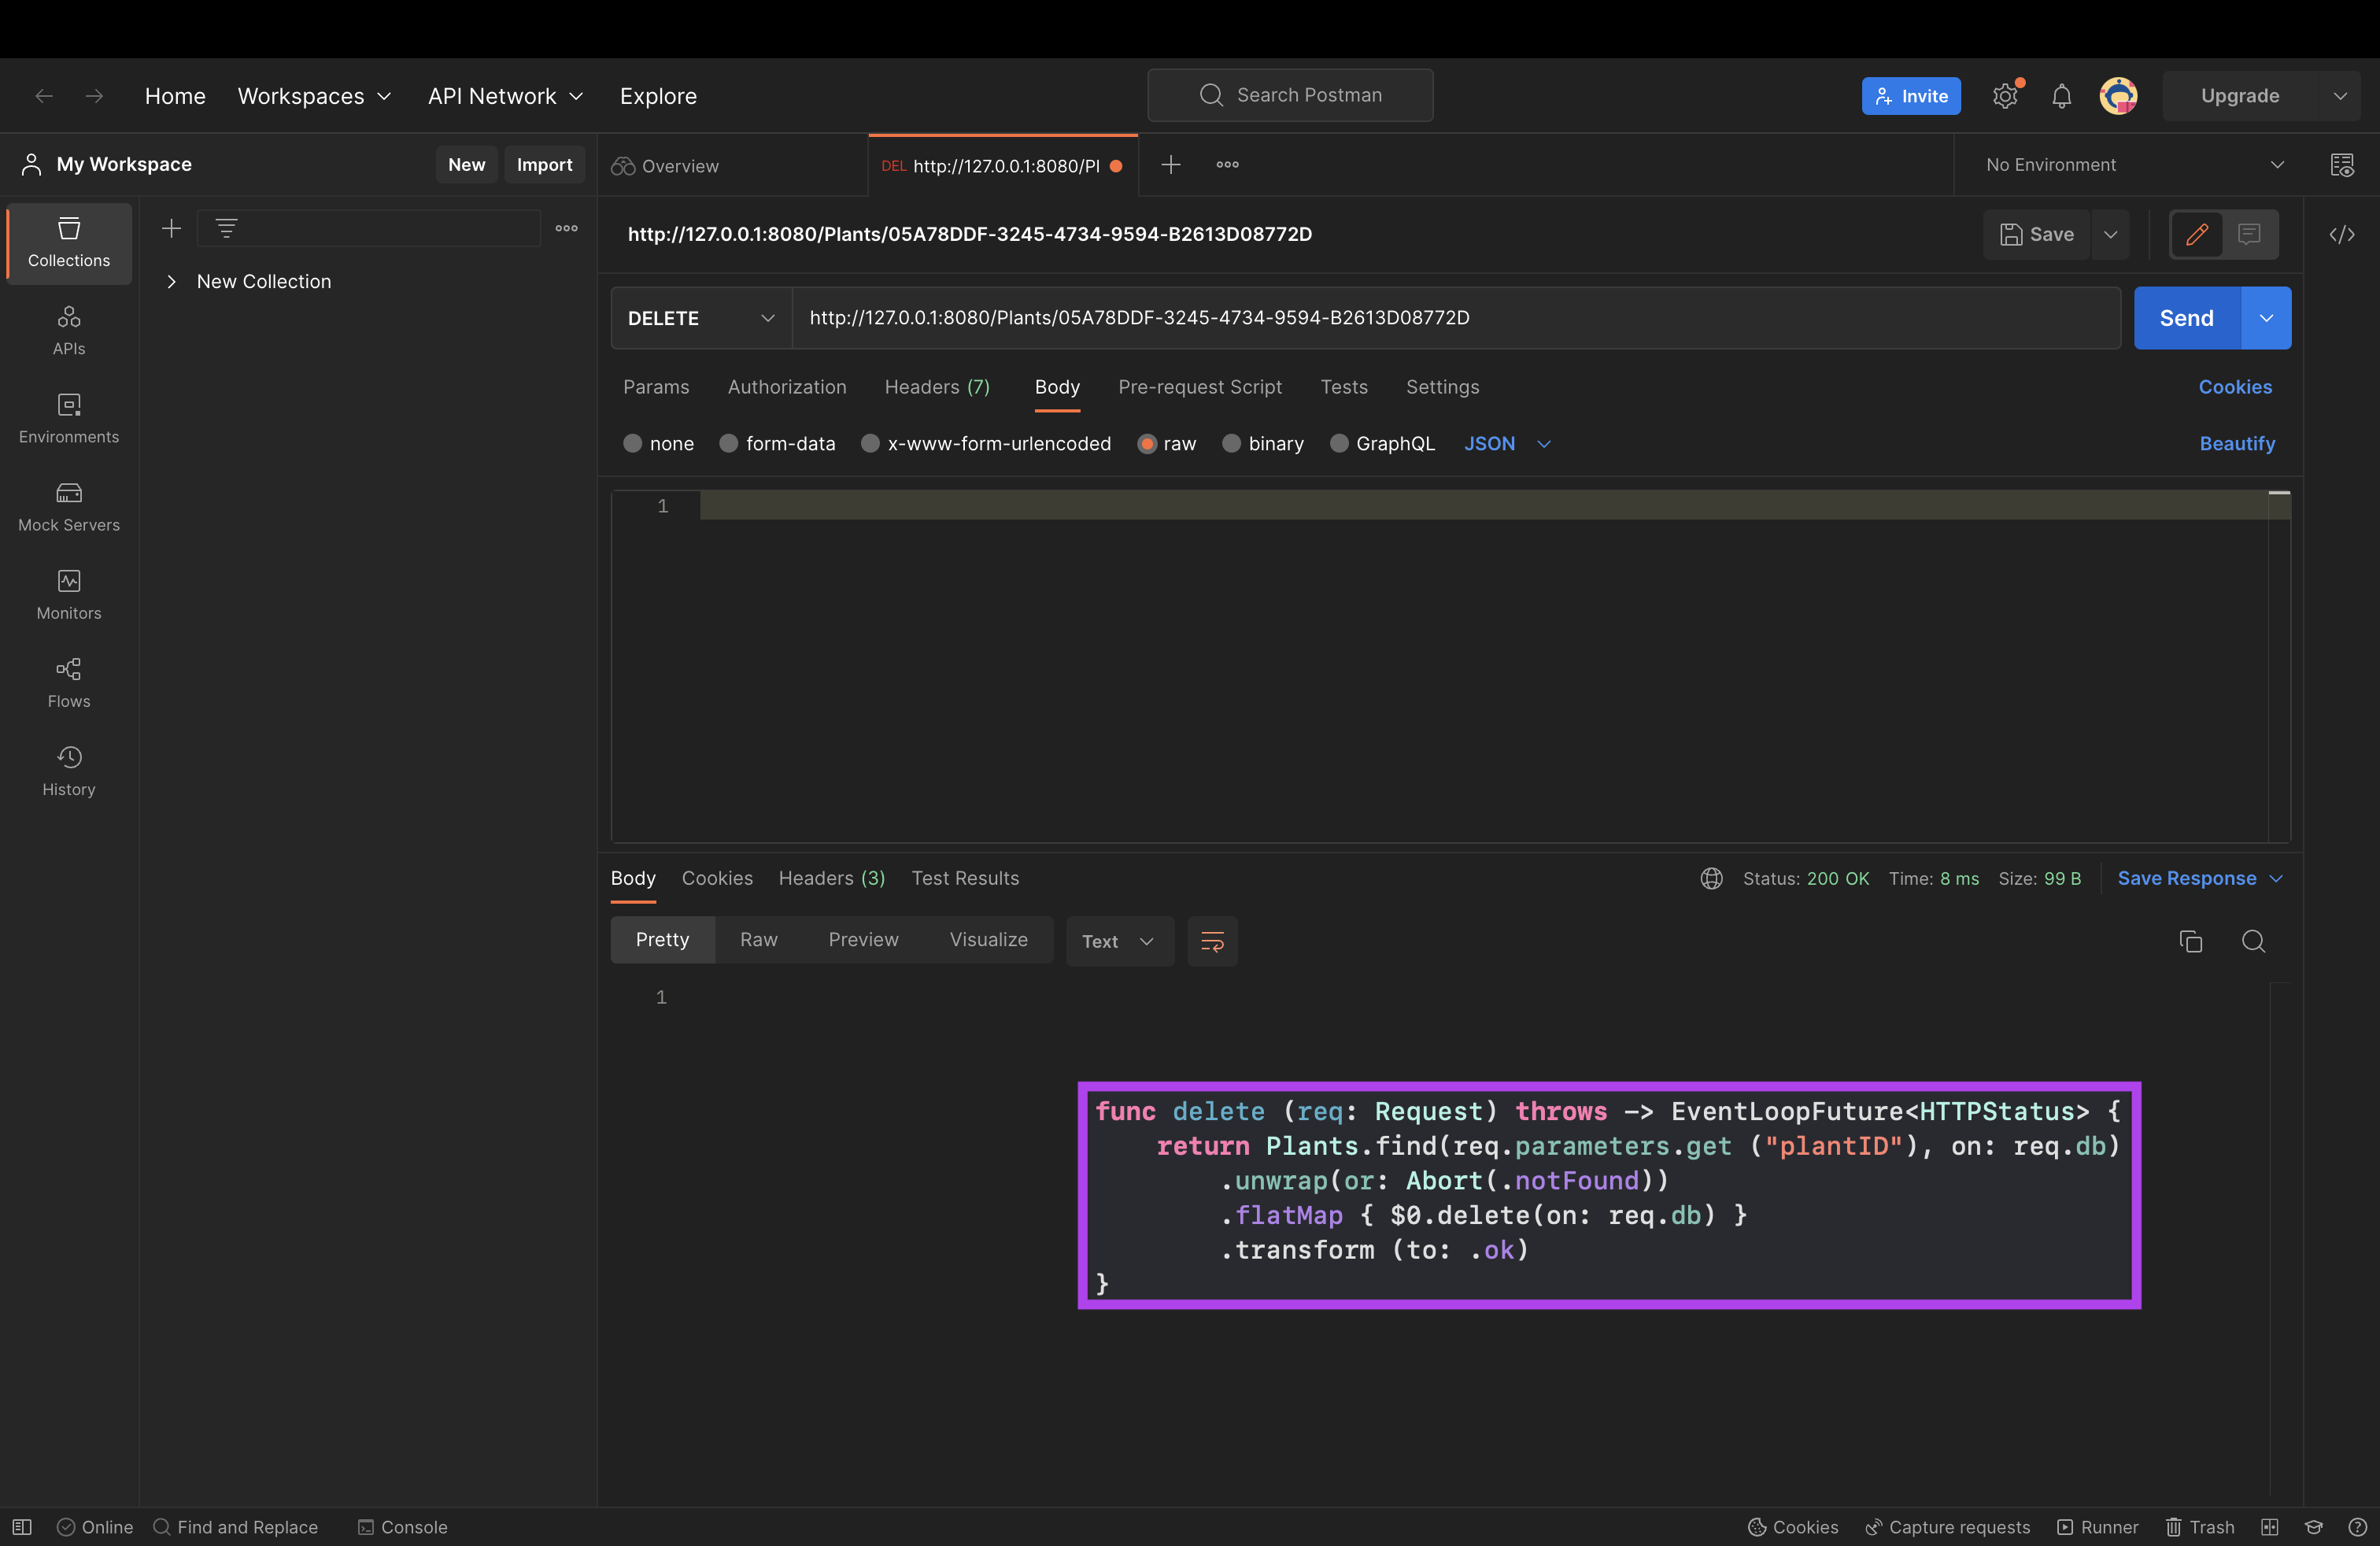Send the DELETE request
Screen dimensions: 2380x1546
point(2186,318)
